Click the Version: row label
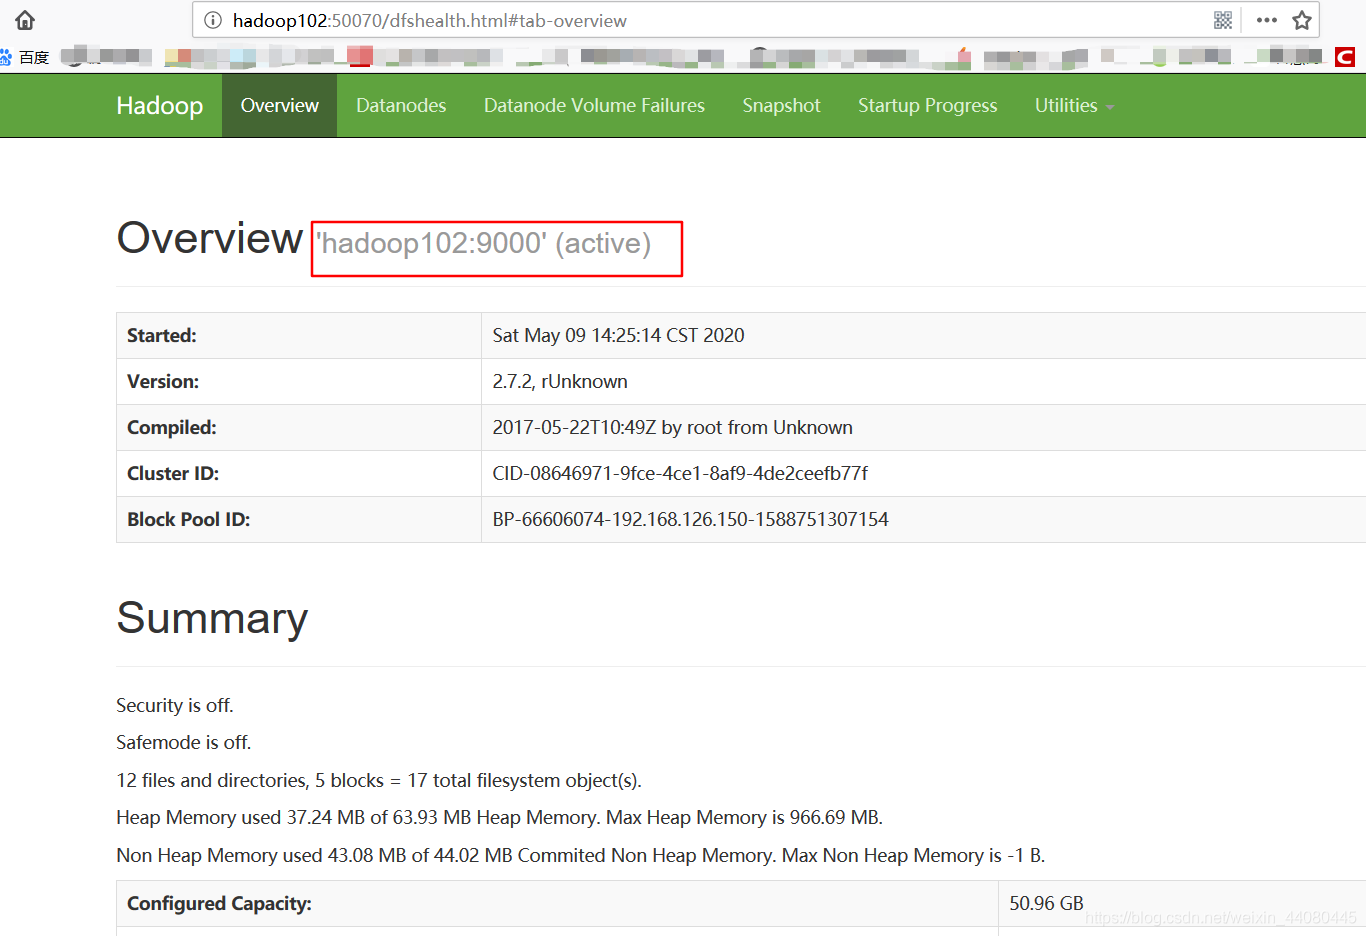This screenshot has width=1366, height=936. (x=163, y=381)
